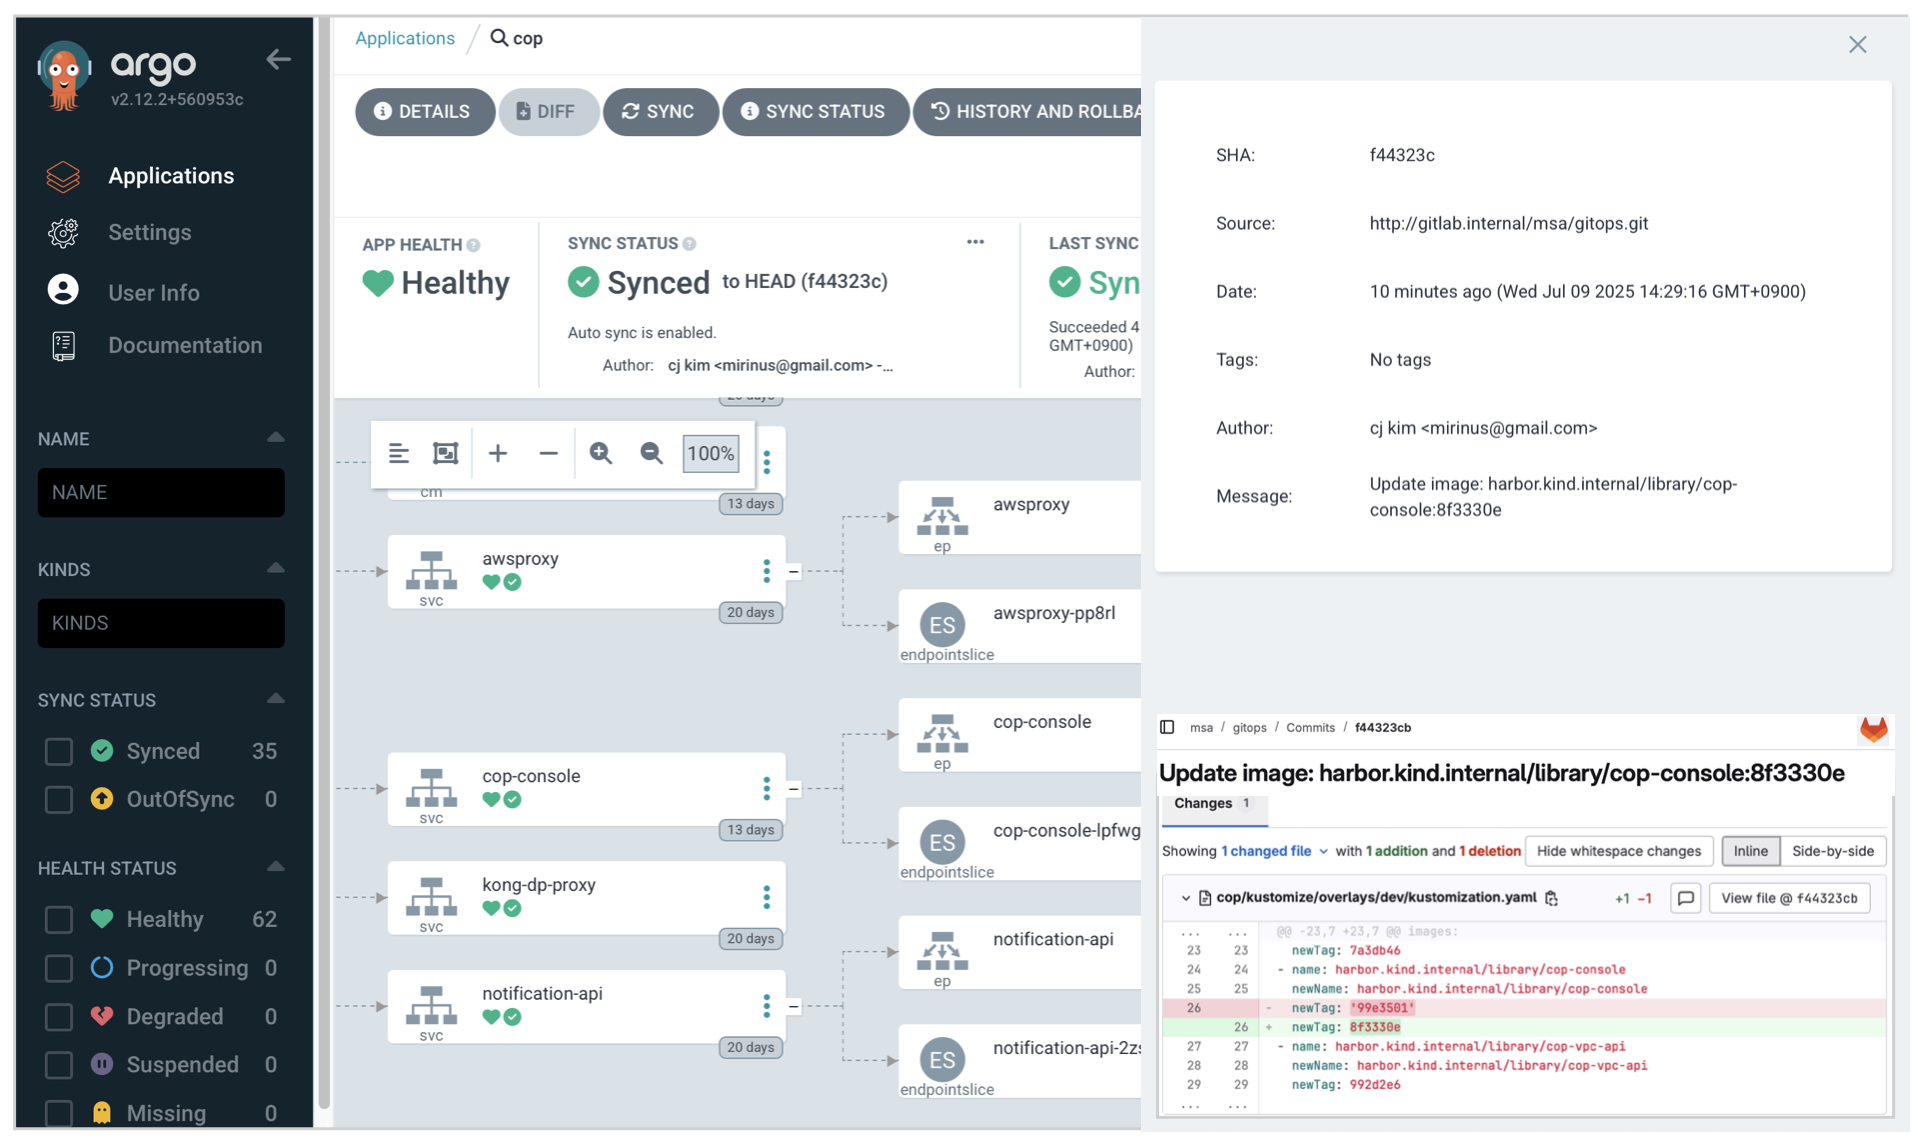Check the Synced status filter checkbox

click(59, 751)
